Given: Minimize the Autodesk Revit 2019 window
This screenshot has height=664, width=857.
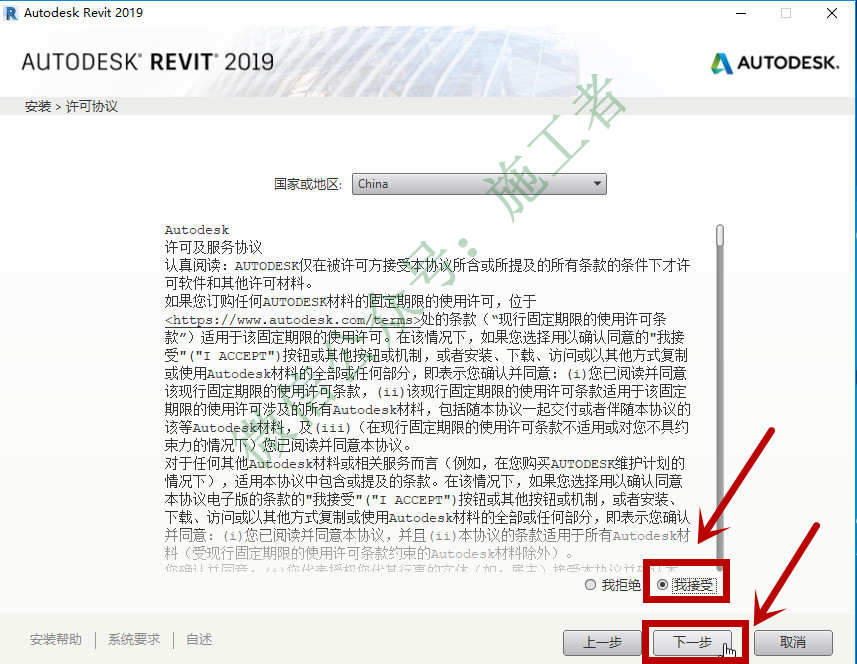Looking at the screenshot, I should pyautogui.click(x=741, y=13).
